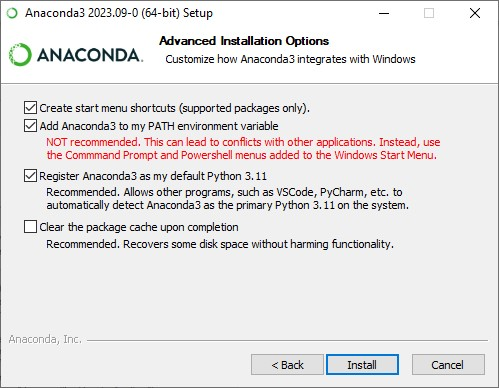Image resolution: width=499 pixels, height=388 pixels.
Task: Click the Anaconda icon in the title bar
Action: pos(12,13)
